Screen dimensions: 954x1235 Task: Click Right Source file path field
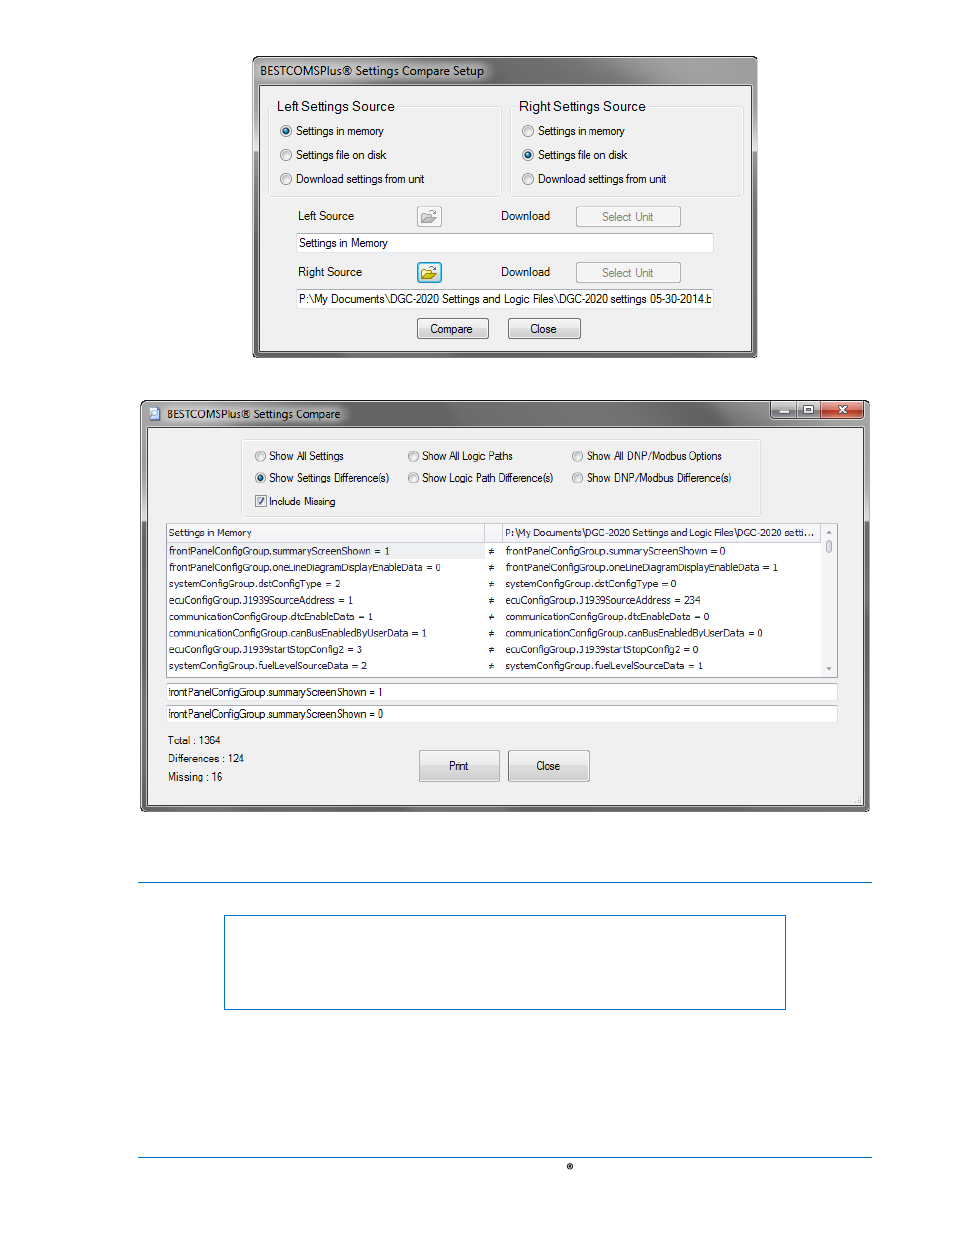505,299
